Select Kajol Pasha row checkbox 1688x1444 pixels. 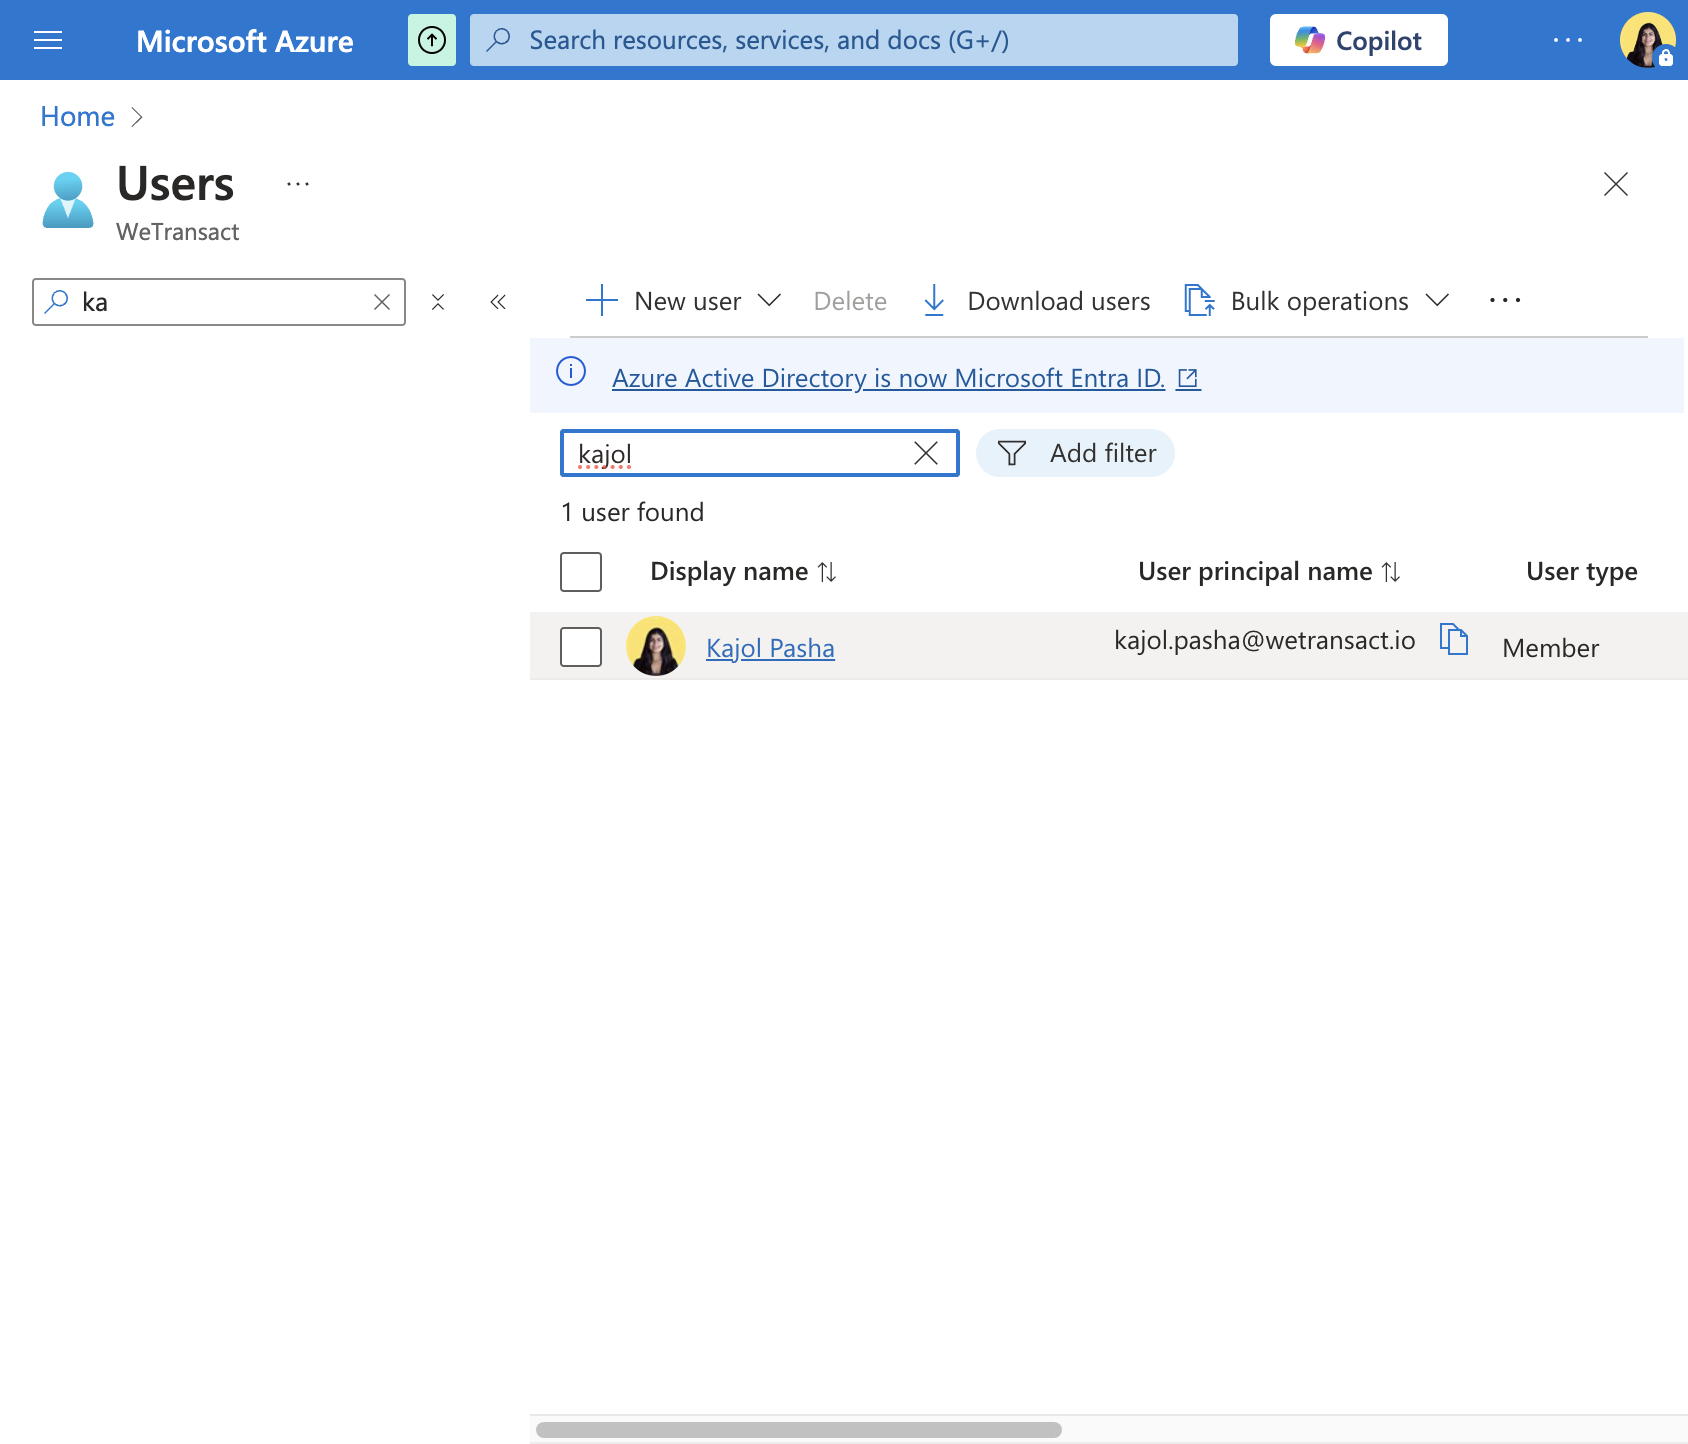(x=581, y=647)
